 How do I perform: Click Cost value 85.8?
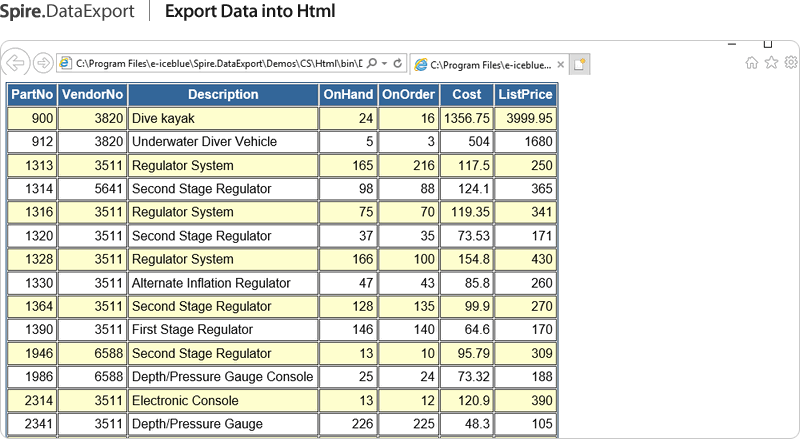466,283
